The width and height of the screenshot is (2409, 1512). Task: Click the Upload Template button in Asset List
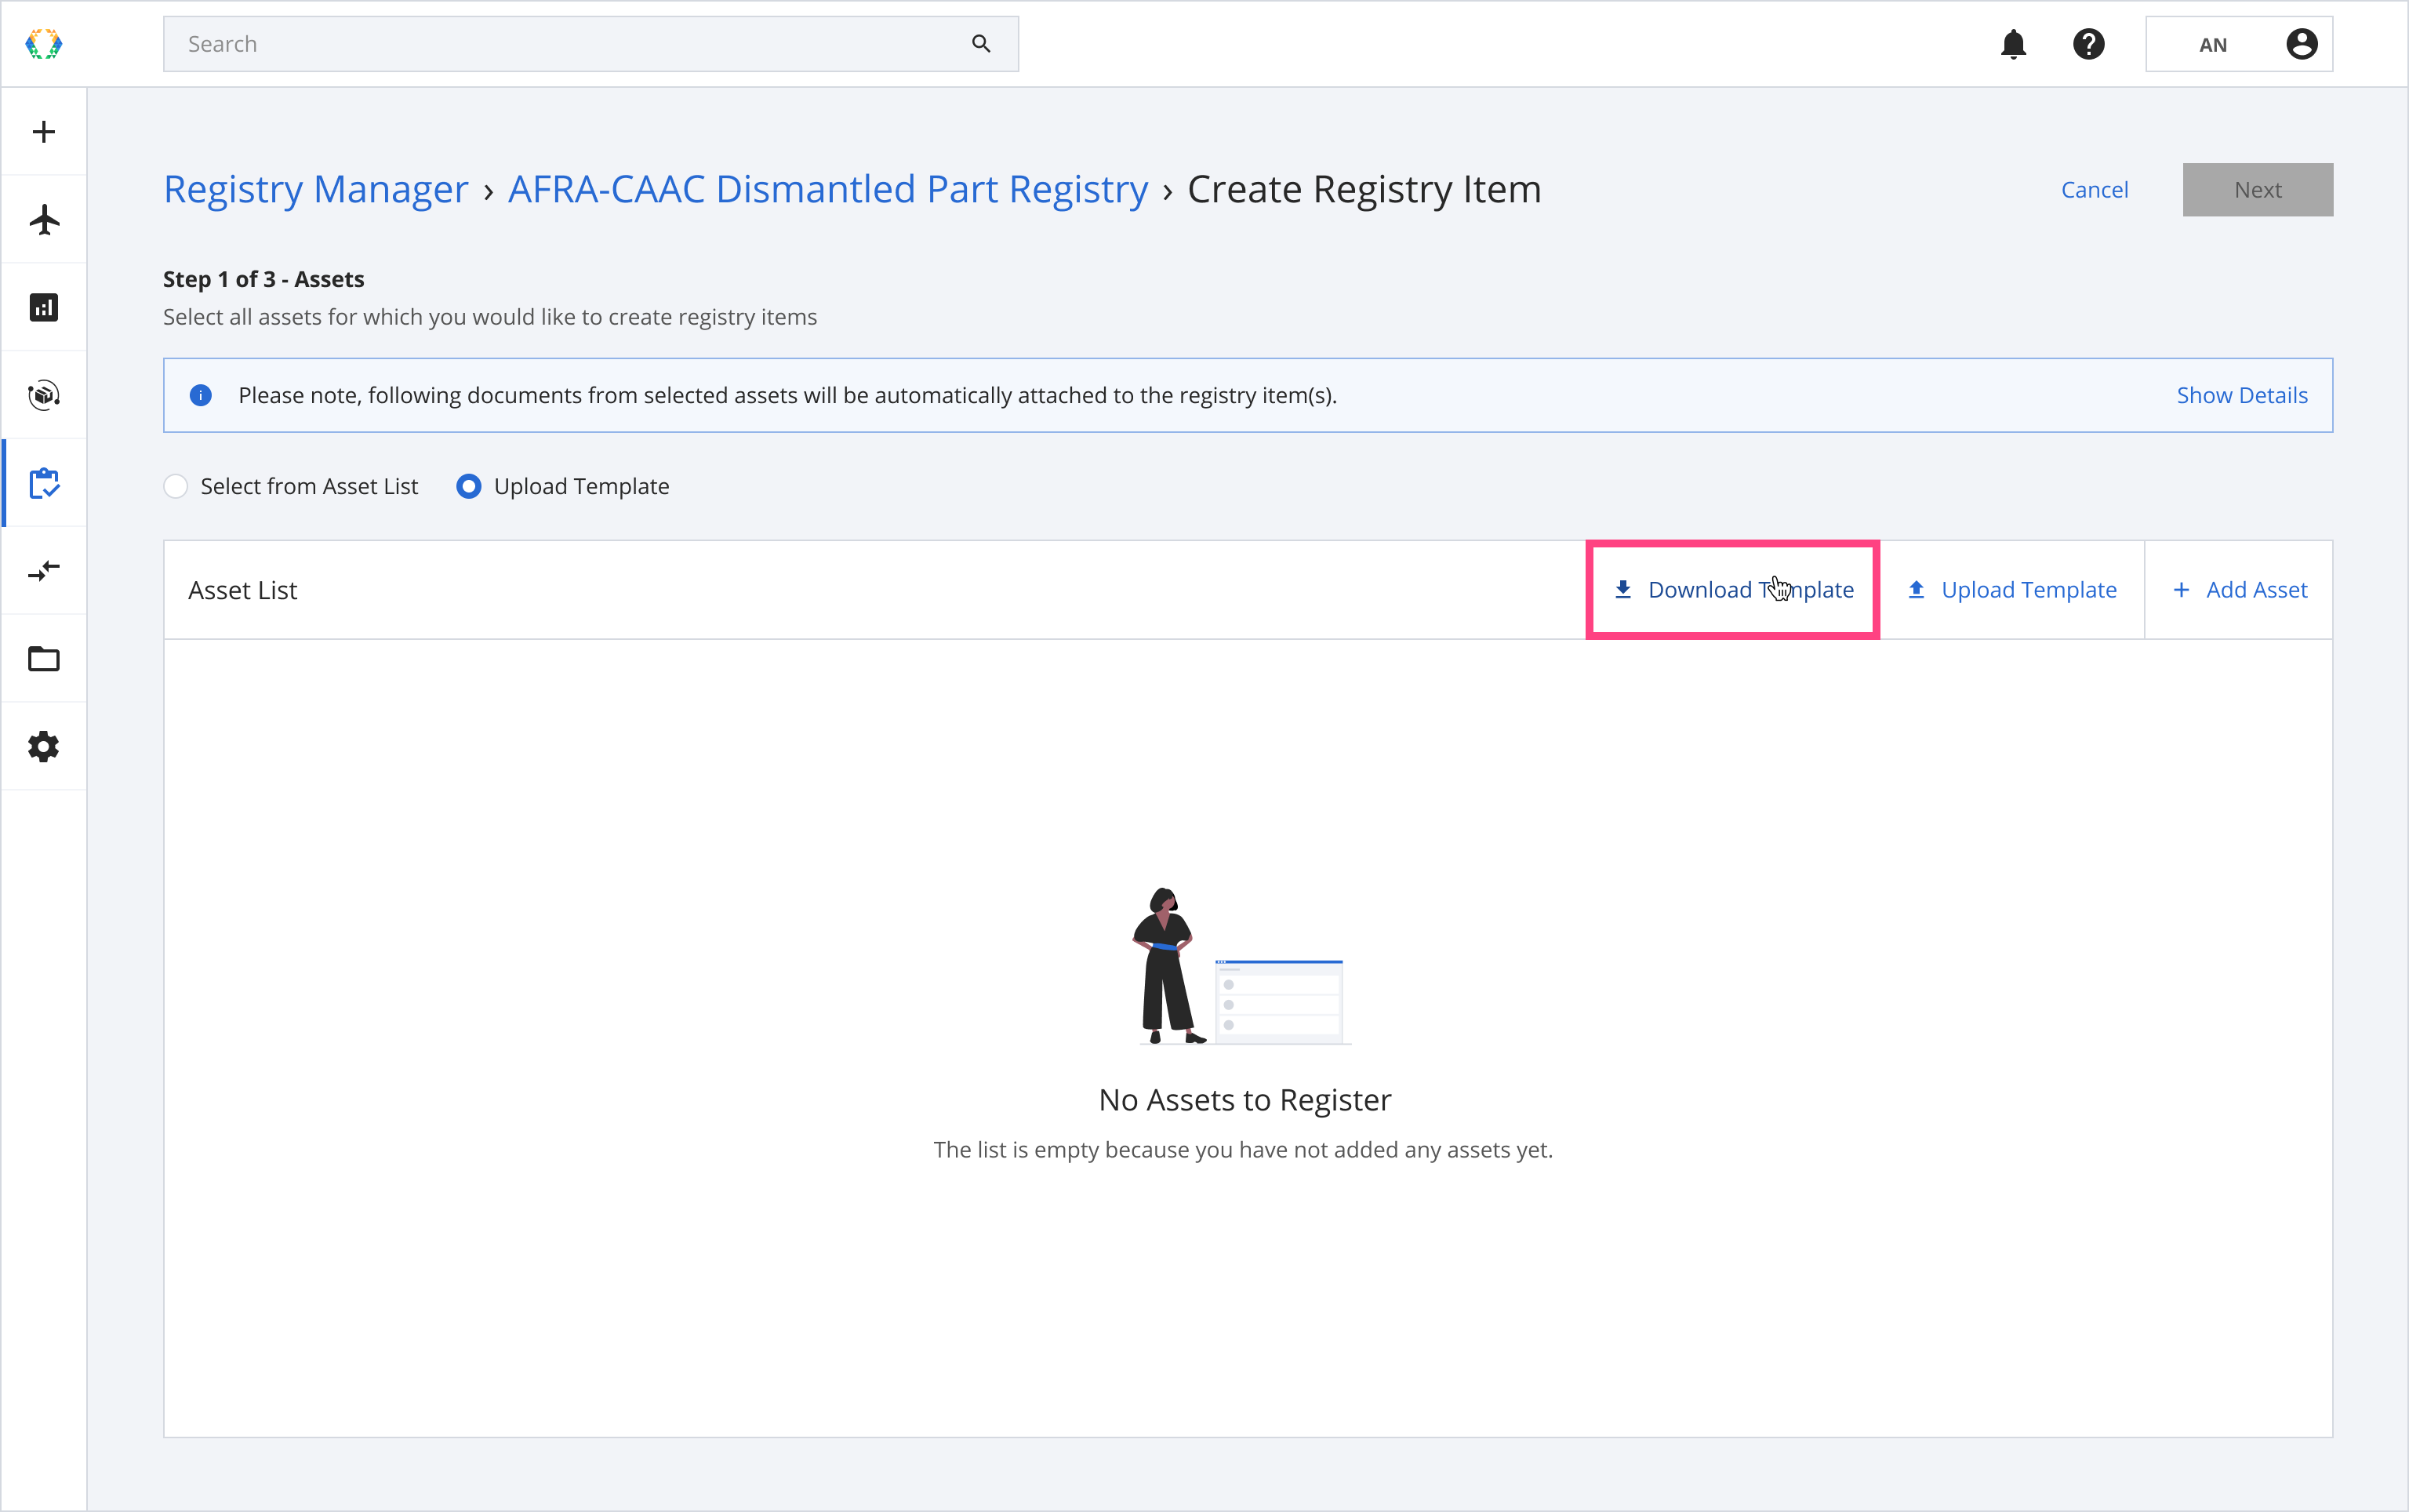[x=2012, y=590]
